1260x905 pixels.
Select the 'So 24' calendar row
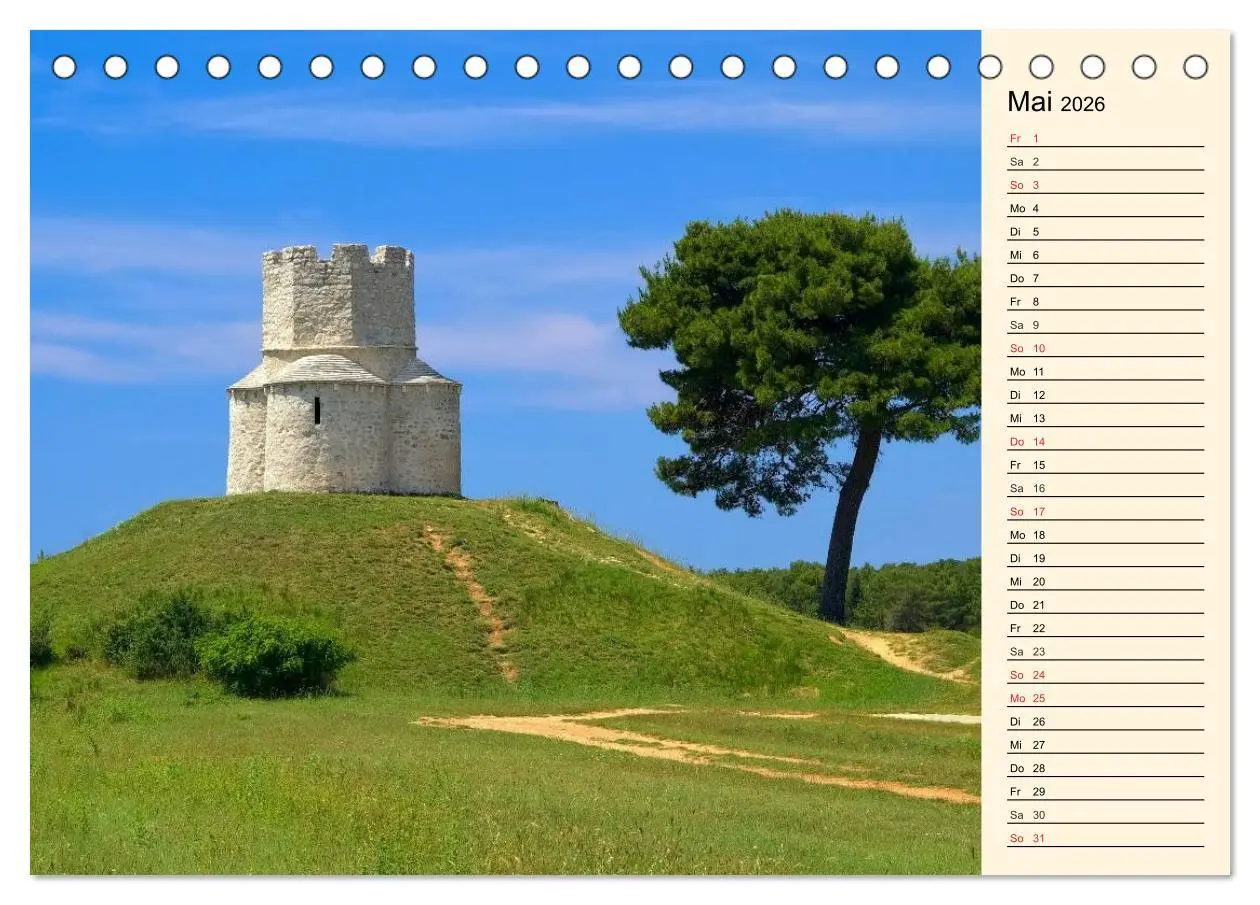1105,675
